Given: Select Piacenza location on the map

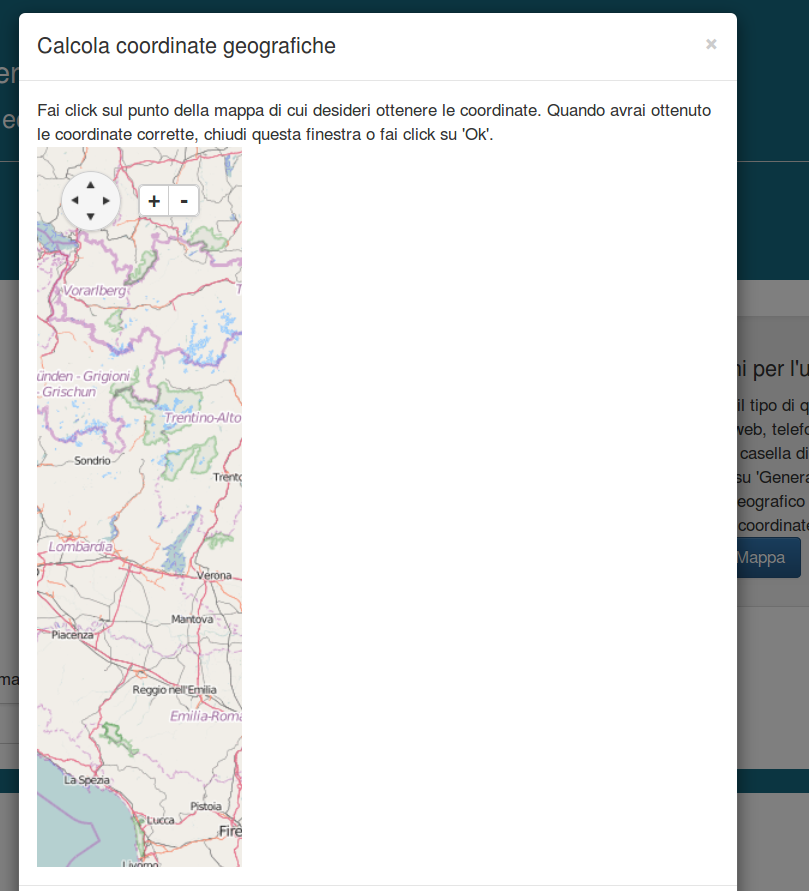Looking at the screenshot, I should pyautogui.click(x=72, y=635).
